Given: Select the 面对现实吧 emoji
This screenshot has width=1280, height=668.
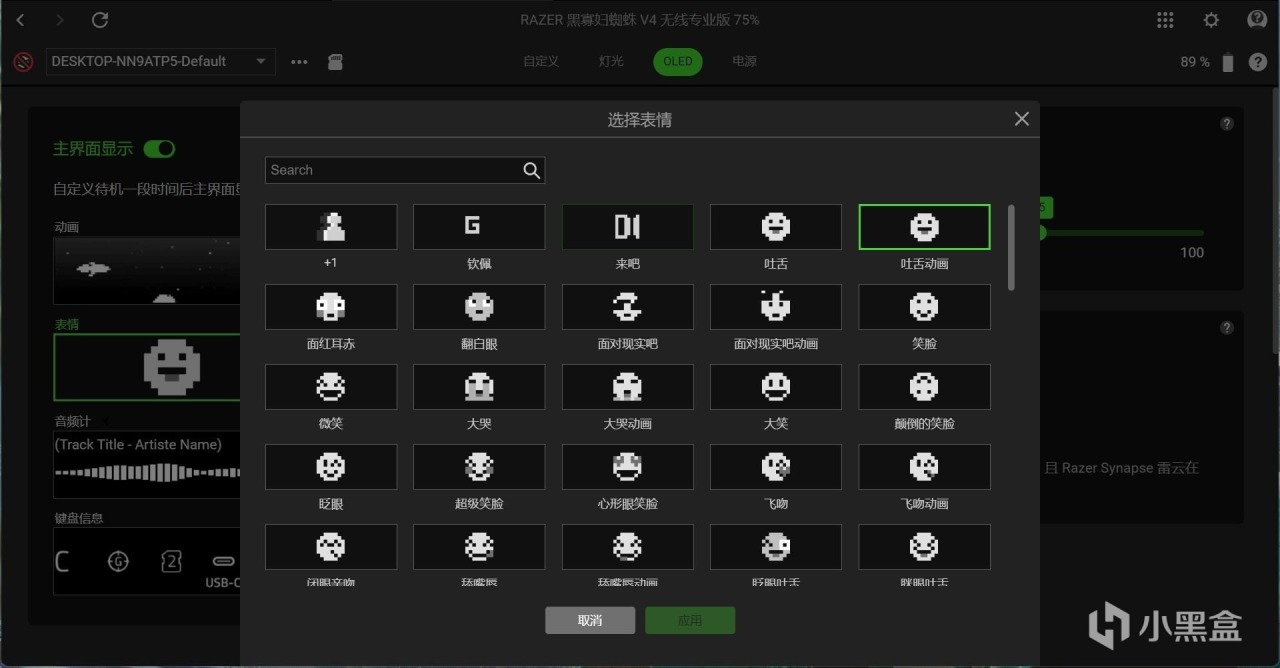Looking at the screenshot, I should click(x=627, y=307).
